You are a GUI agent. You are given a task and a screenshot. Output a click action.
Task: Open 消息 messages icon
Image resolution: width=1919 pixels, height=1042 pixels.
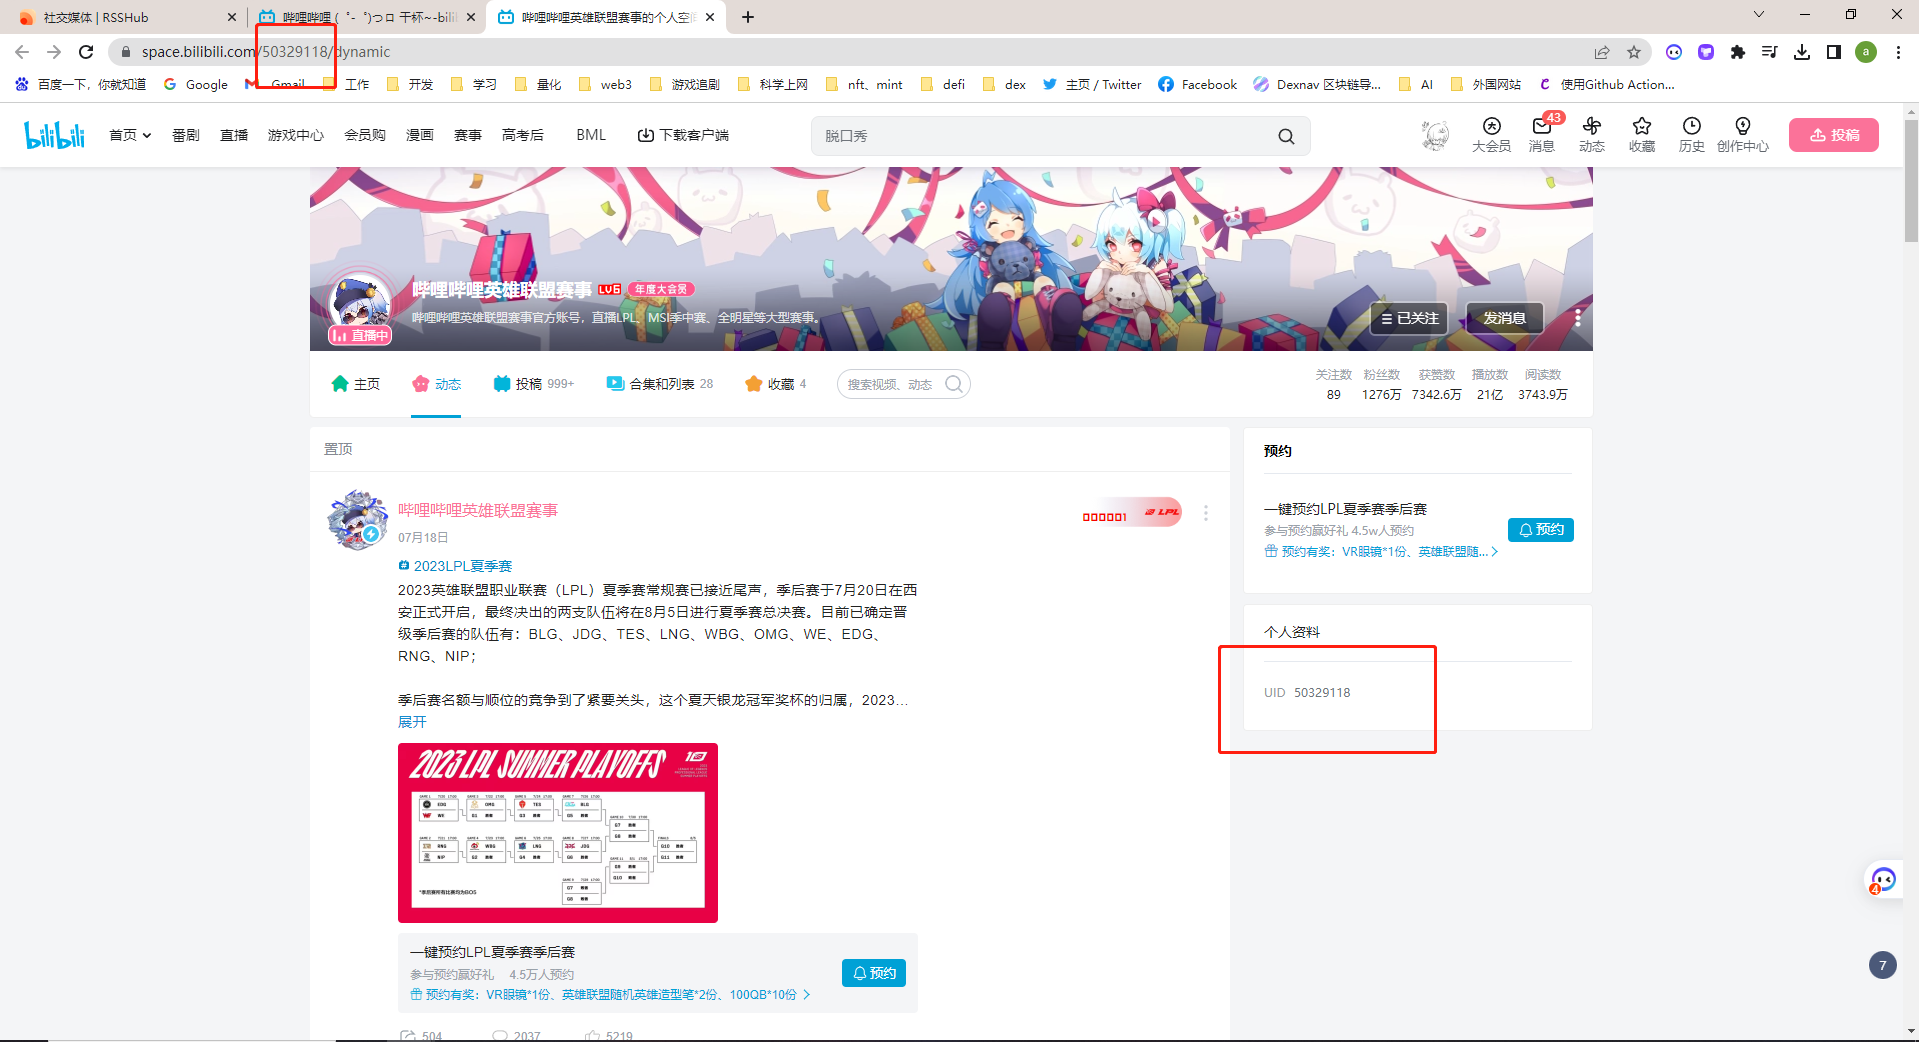point(1542,135)
